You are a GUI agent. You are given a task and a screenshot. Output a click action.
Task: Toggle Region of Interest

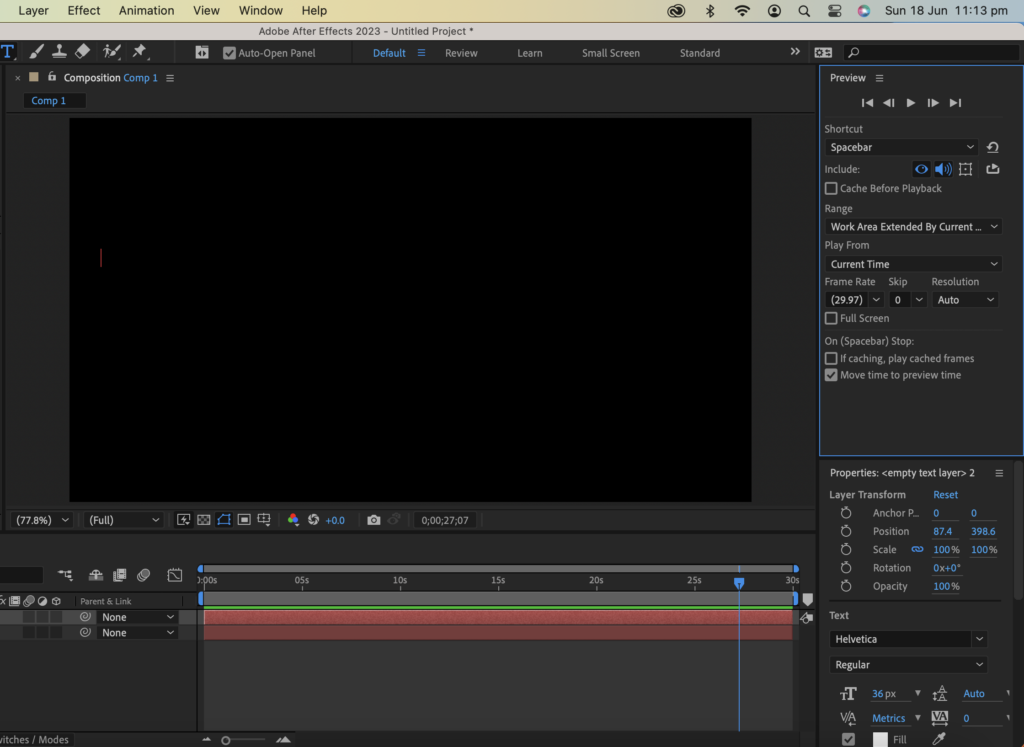[x=244, y=520]
